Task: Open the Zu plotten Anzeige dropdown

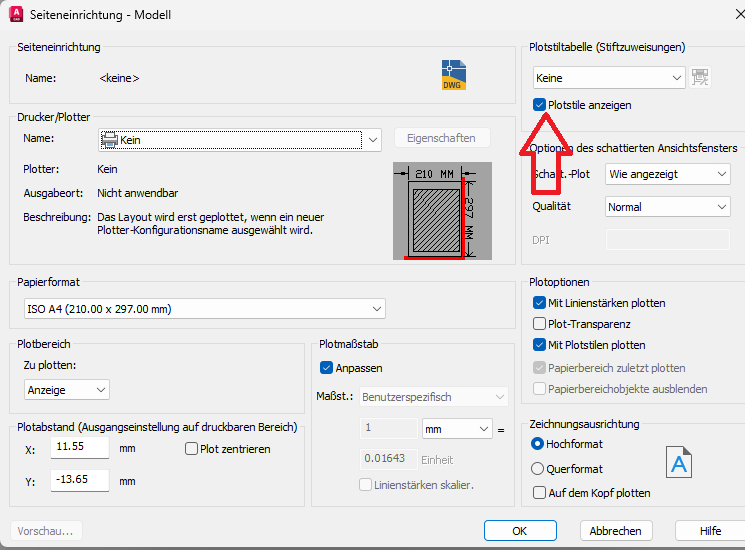Action: coord(67,390)
